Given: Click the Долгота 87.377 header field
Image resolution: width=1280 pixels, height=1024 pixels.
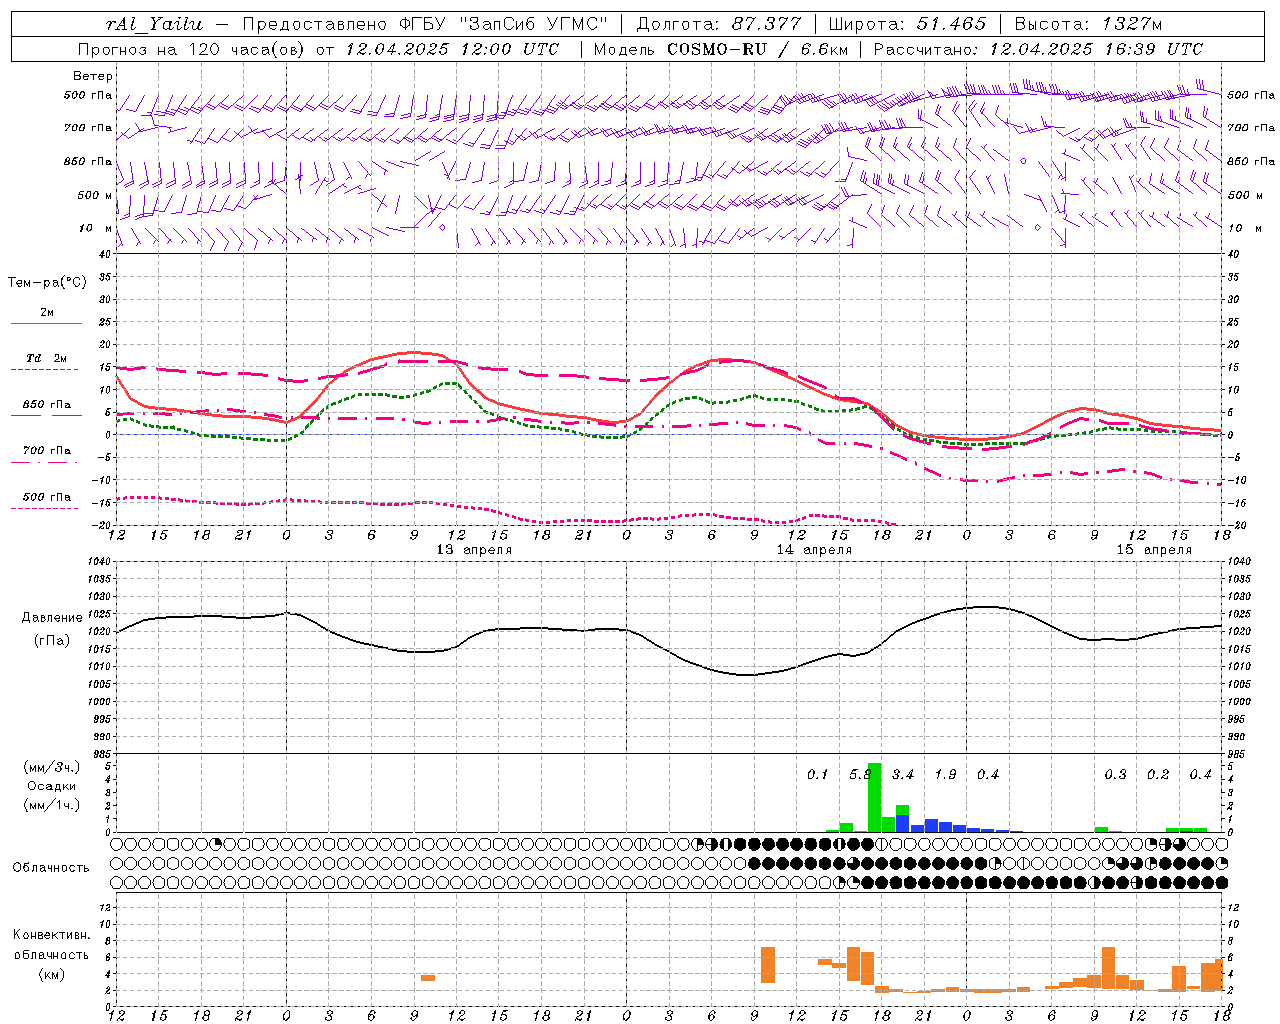Looking at the screenshot, I should coord(718,24).
